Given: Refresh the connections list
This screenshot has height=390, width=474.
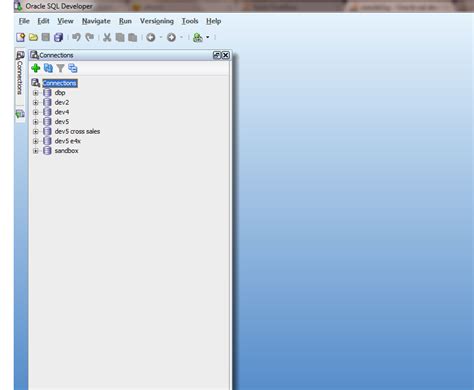Looking at the screenshot, I should tap(48, 68).
